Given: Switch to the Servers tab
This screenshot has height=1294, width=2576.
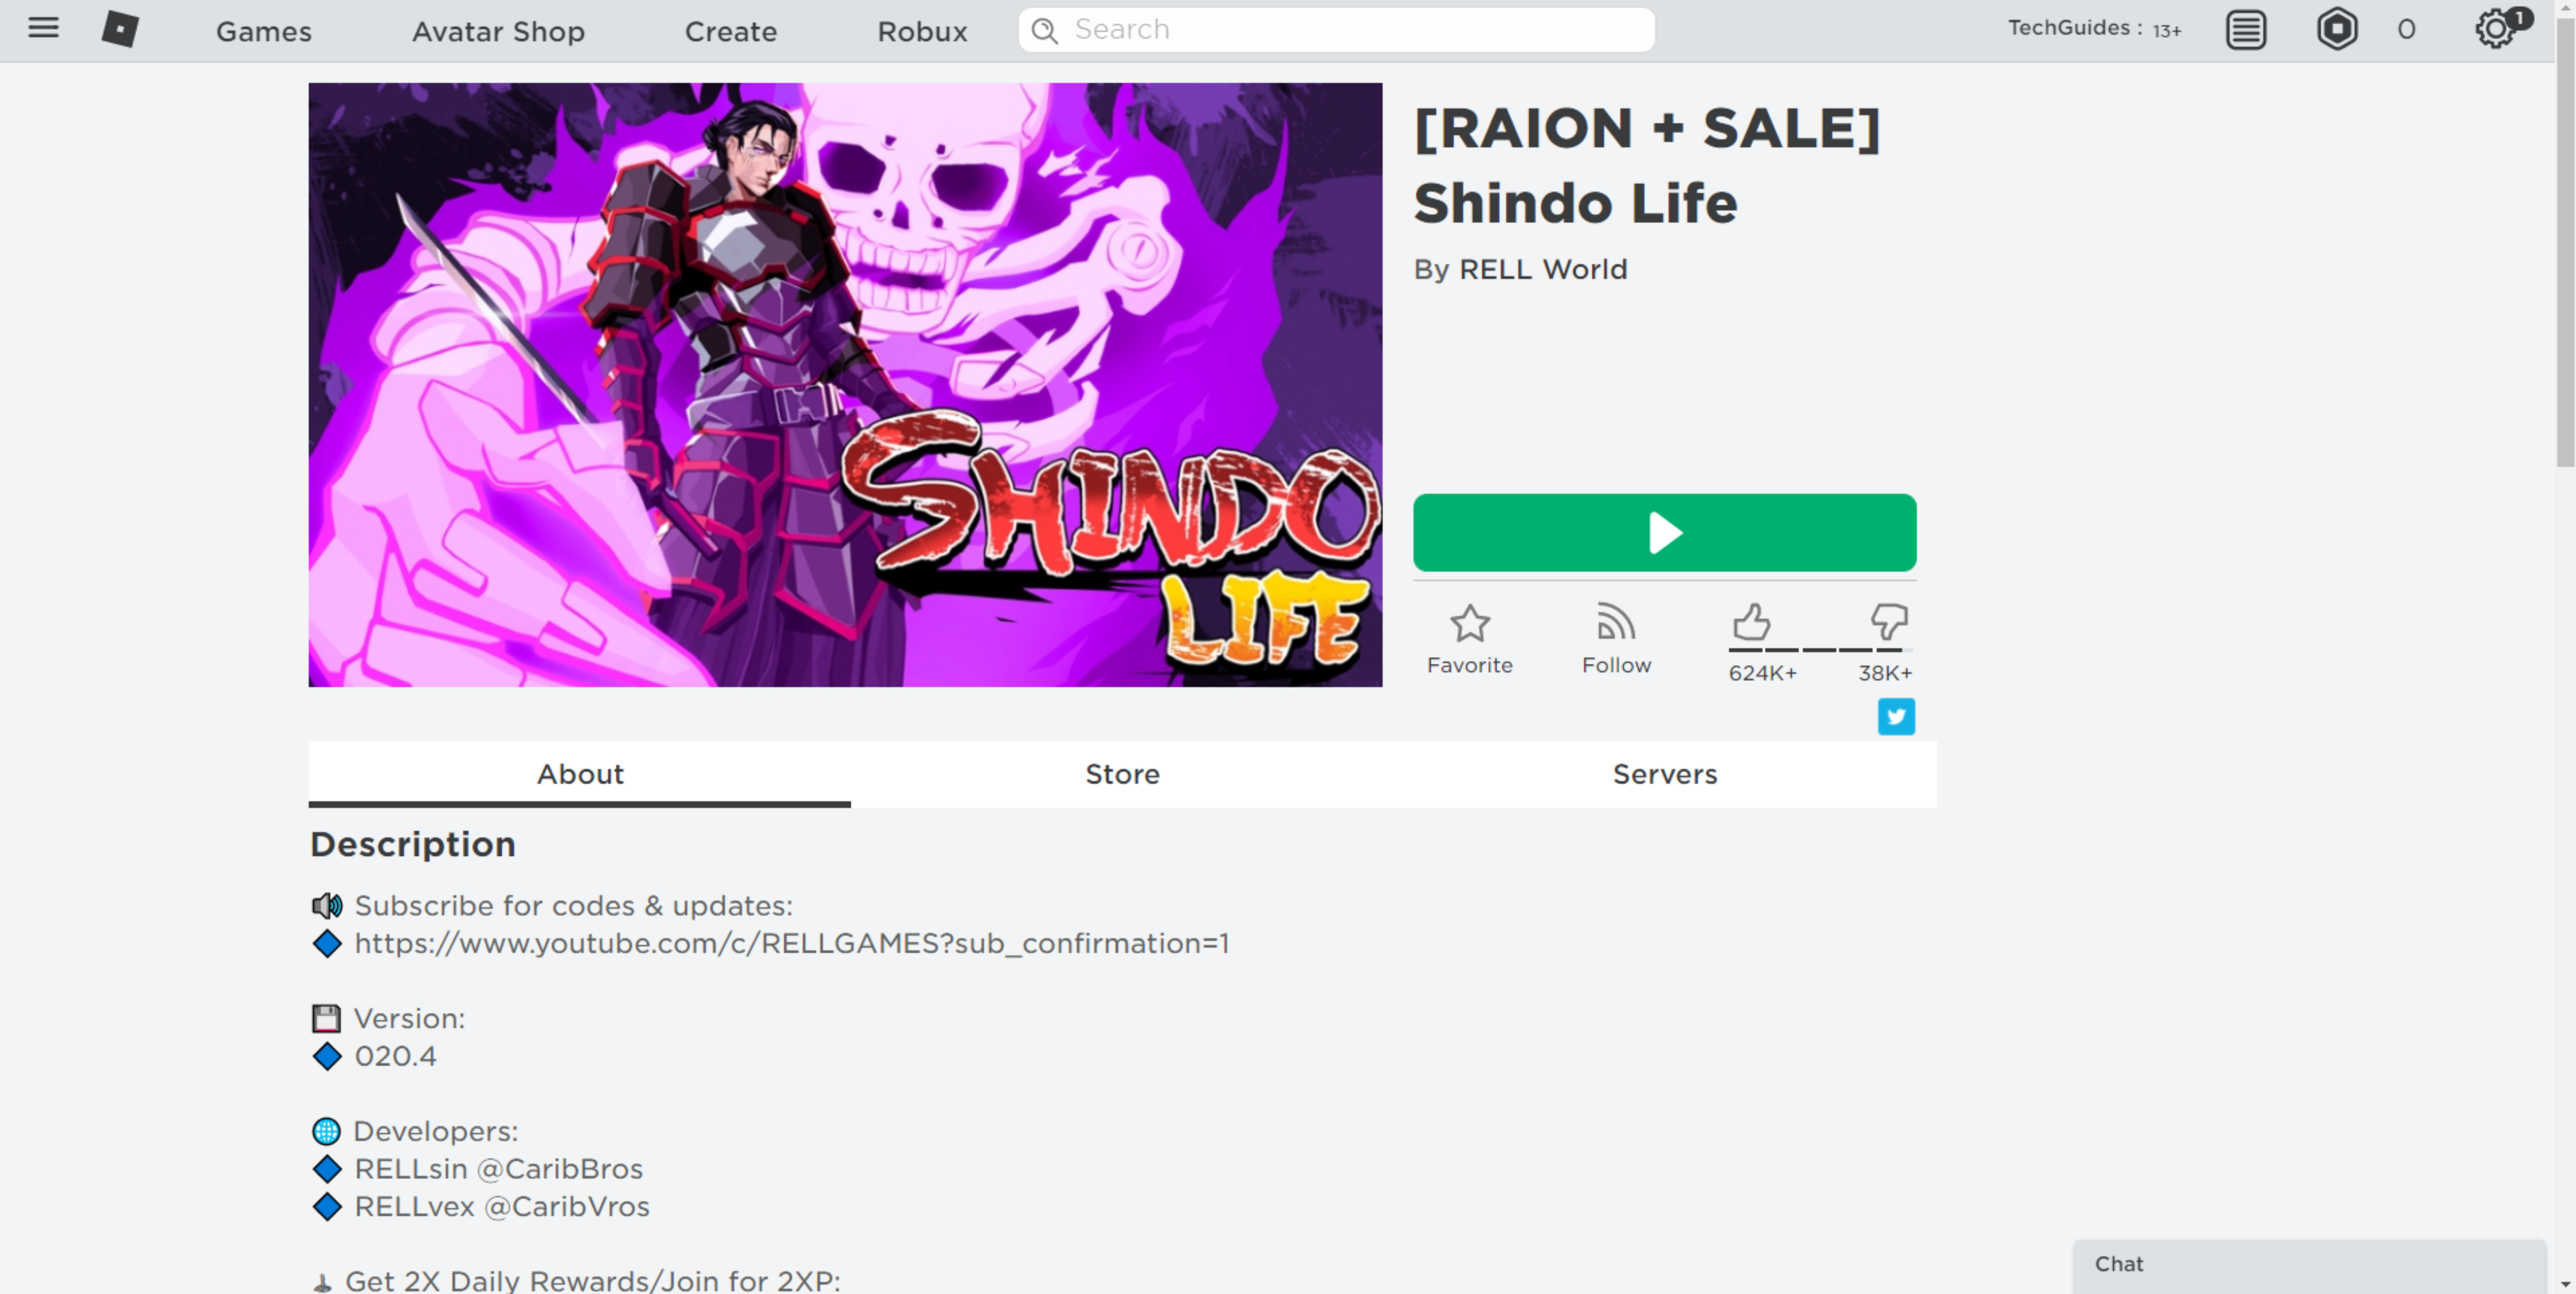Looking at the screenshot, I should 1665,774.
